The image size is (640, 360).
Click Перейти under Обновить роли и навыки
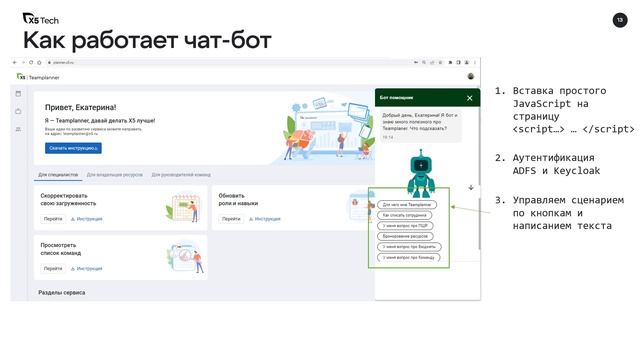pos(231,219)
